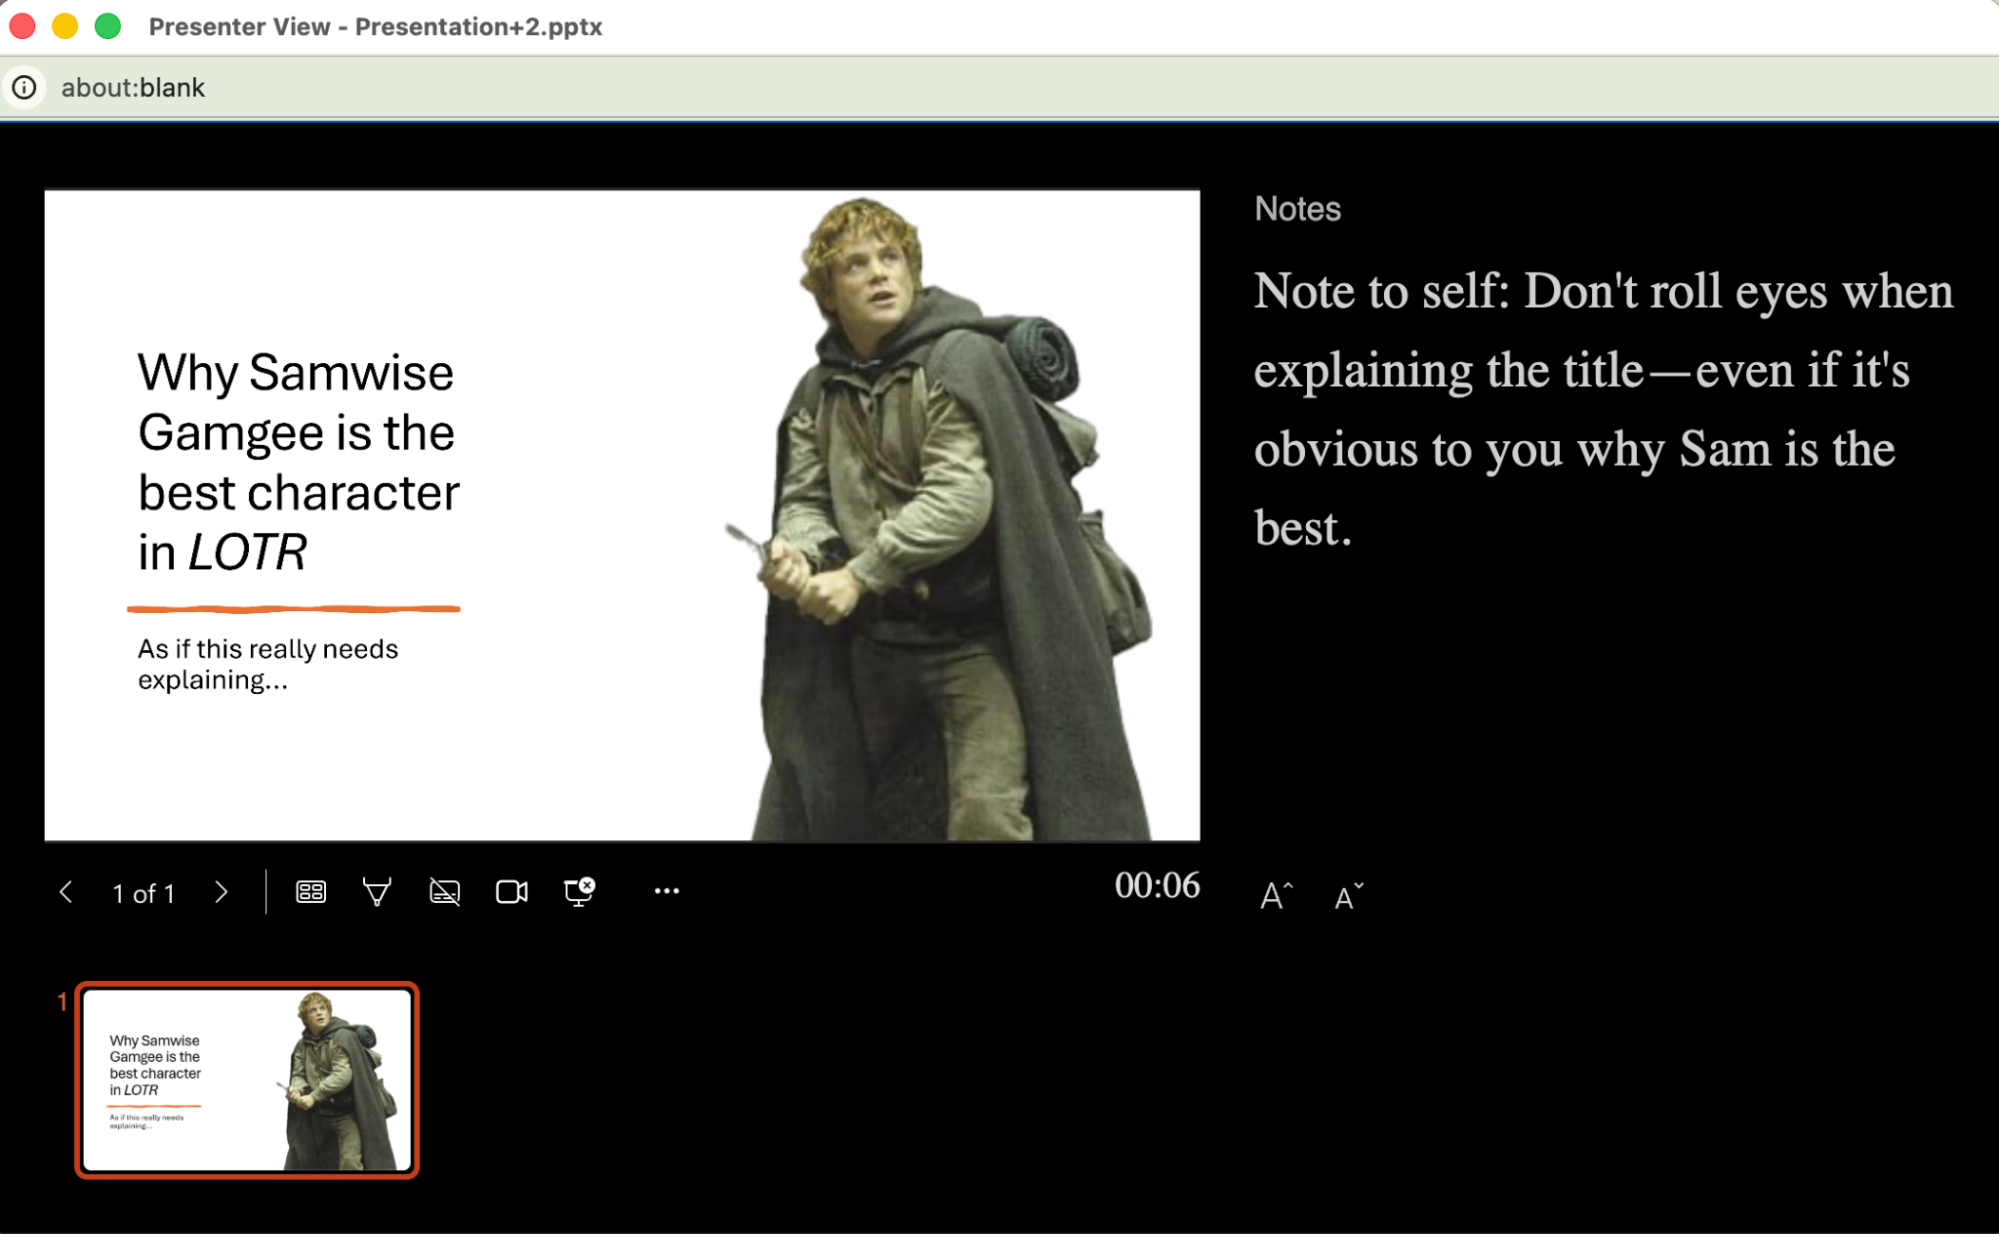Maximize the Presenter View window with green button
Viewport: 1999px width, 1234px height.
tap(108, 26)
